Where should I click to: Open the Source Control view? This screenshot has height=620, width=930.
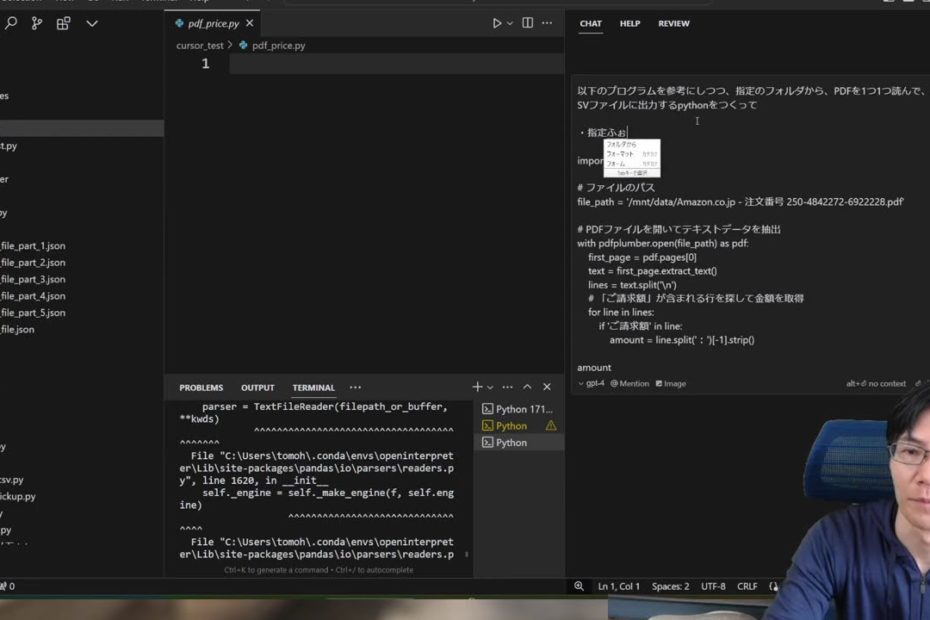pos(37,23)
